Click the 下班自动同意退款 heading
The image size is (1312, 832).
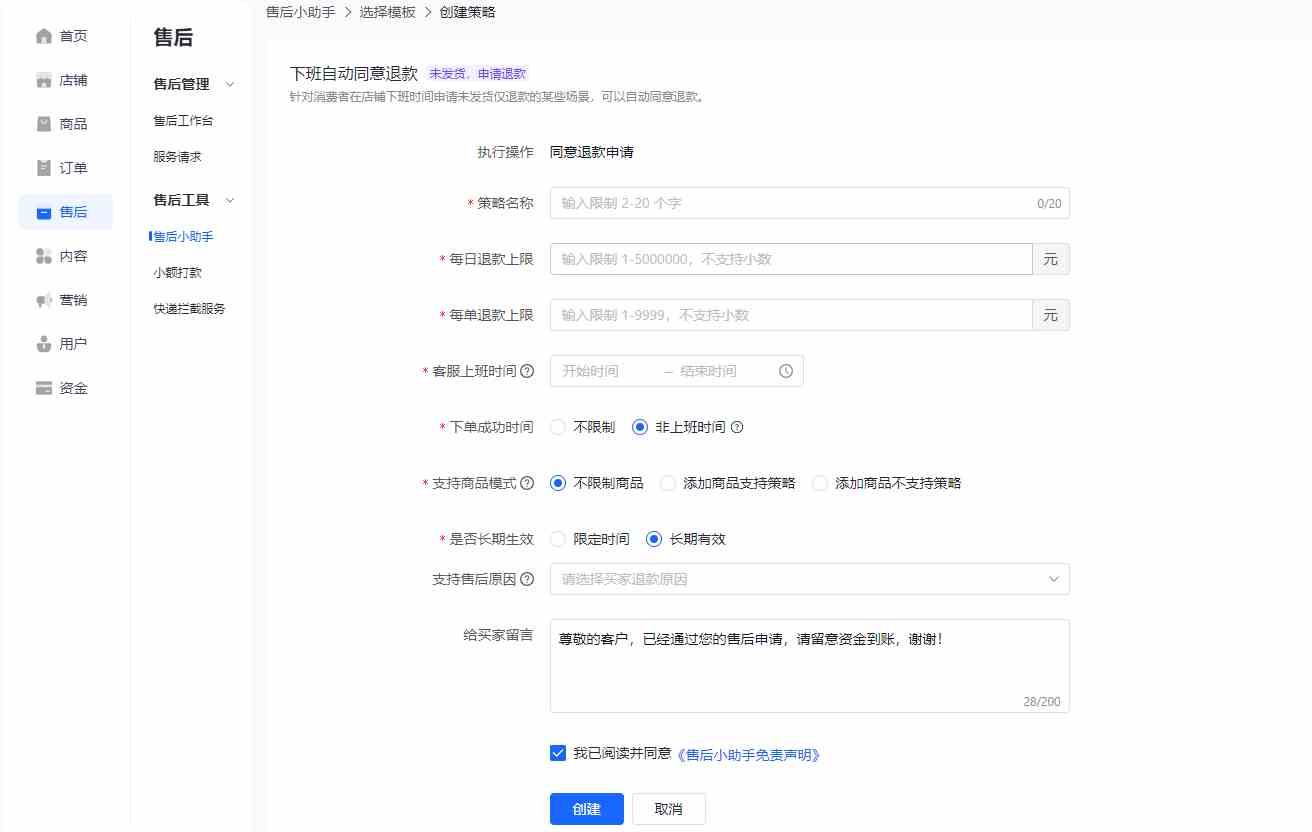(x=353, y=73)
